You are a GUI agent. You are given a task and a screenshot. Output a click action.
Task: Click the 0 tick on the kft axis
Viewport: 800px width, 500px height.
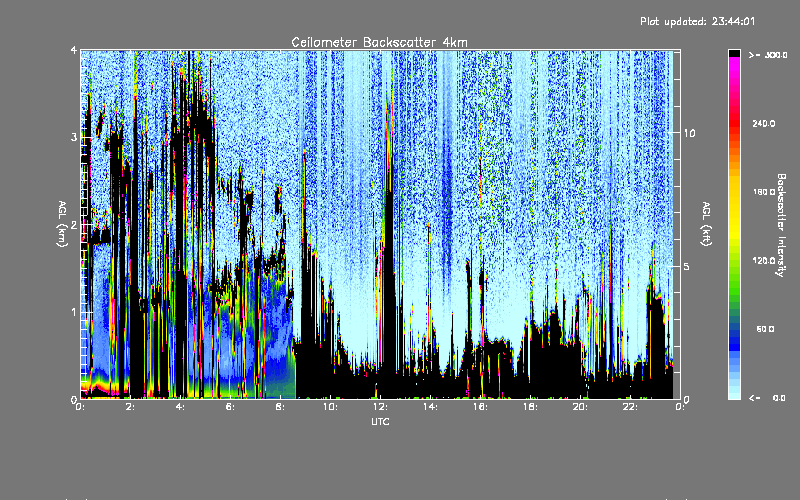point(687,399)
